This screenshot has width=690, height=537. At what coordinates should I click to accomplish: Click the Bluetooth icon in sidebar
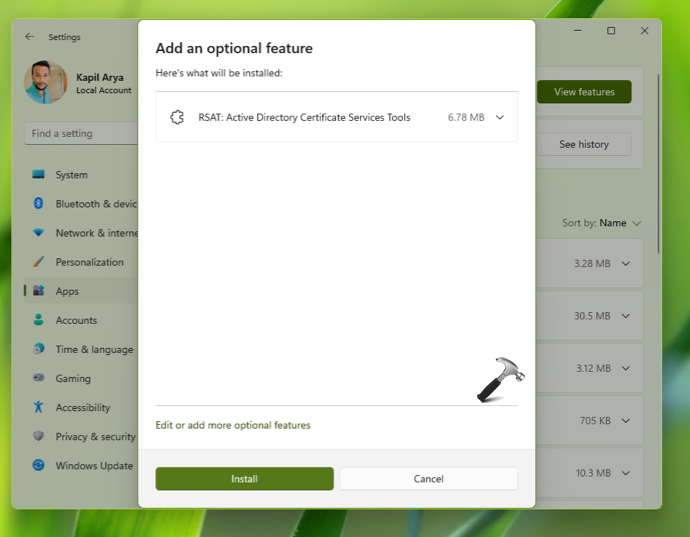pyautogui.click(x=38, y=203)
